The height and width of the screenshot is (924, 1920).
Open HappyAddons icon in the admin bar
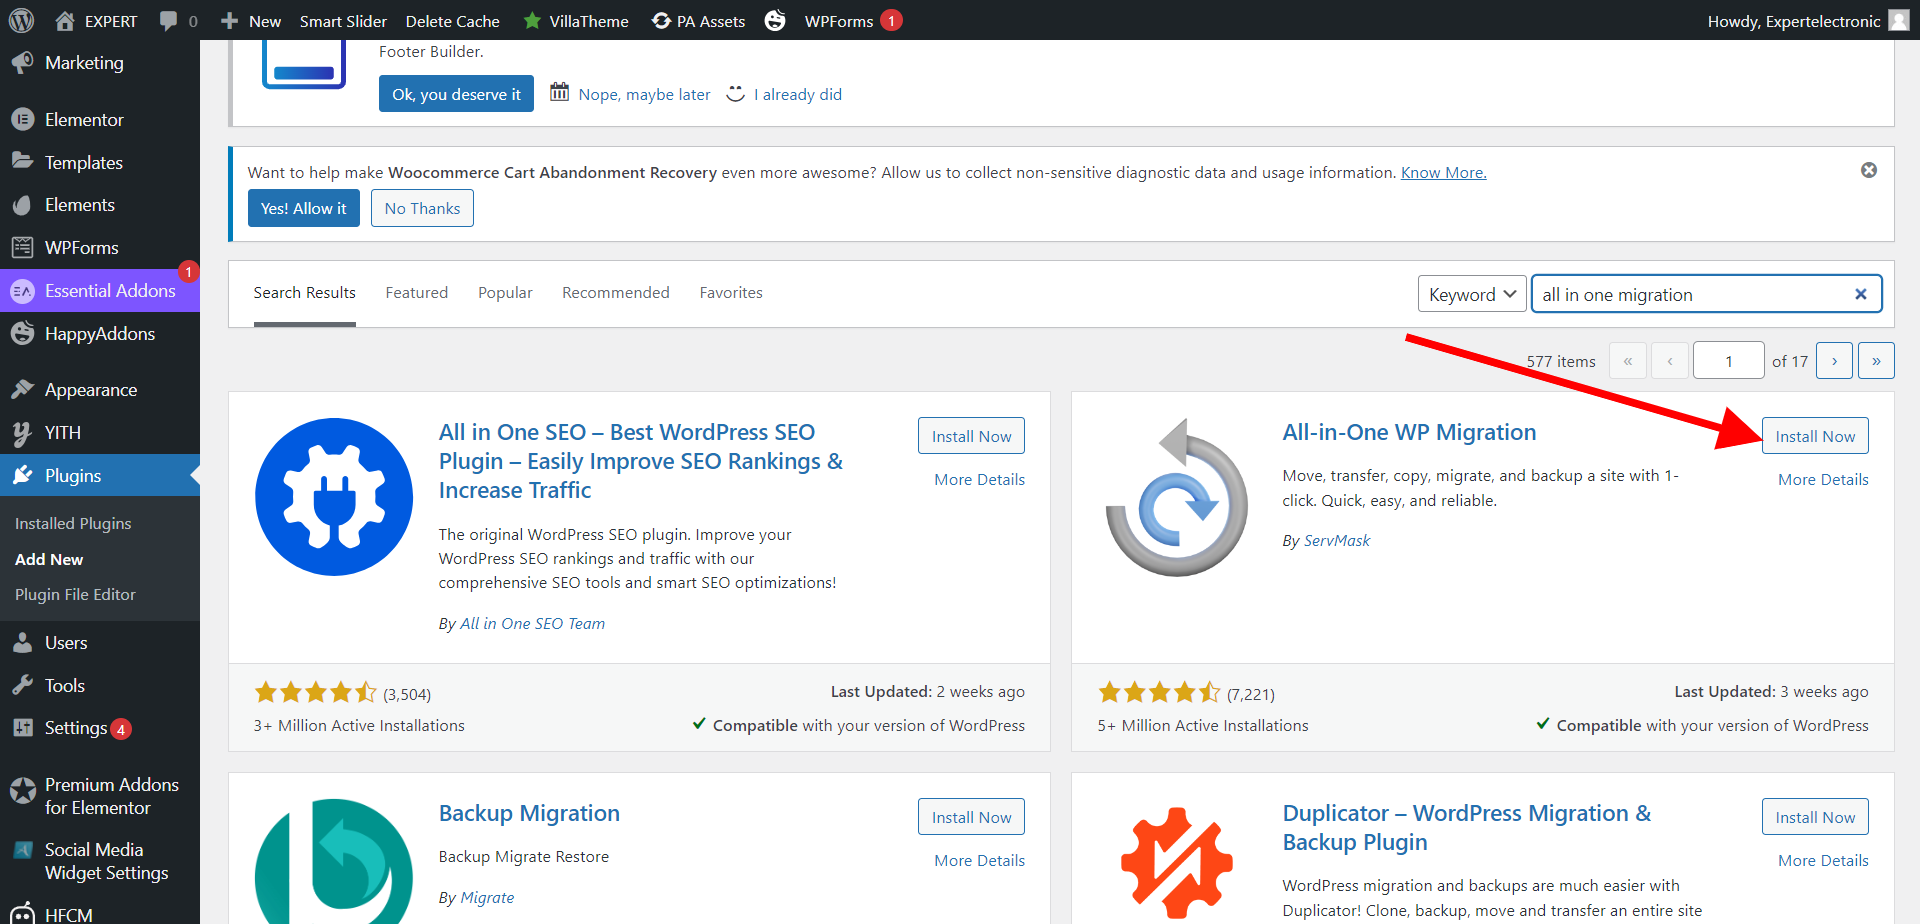tap(775, 21)
